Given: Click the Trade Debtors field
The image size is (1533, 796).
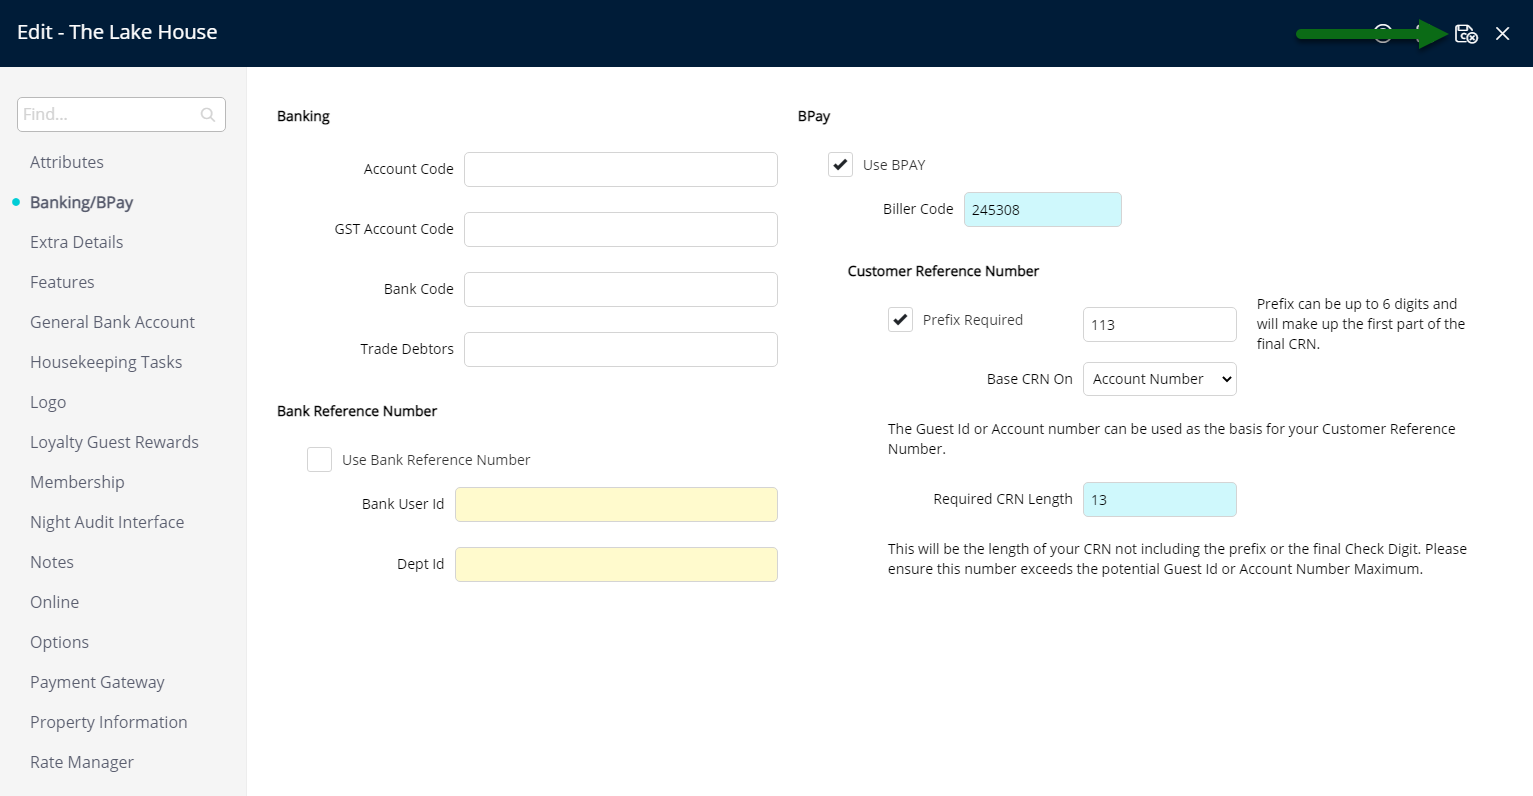Looking at the screenshot, I should point(620,349).
